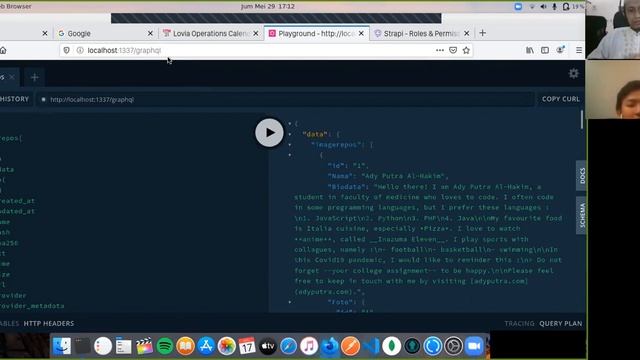Viewport: 640px width, 360px height.
Task: Open a new browser tab
Action: 482,33
